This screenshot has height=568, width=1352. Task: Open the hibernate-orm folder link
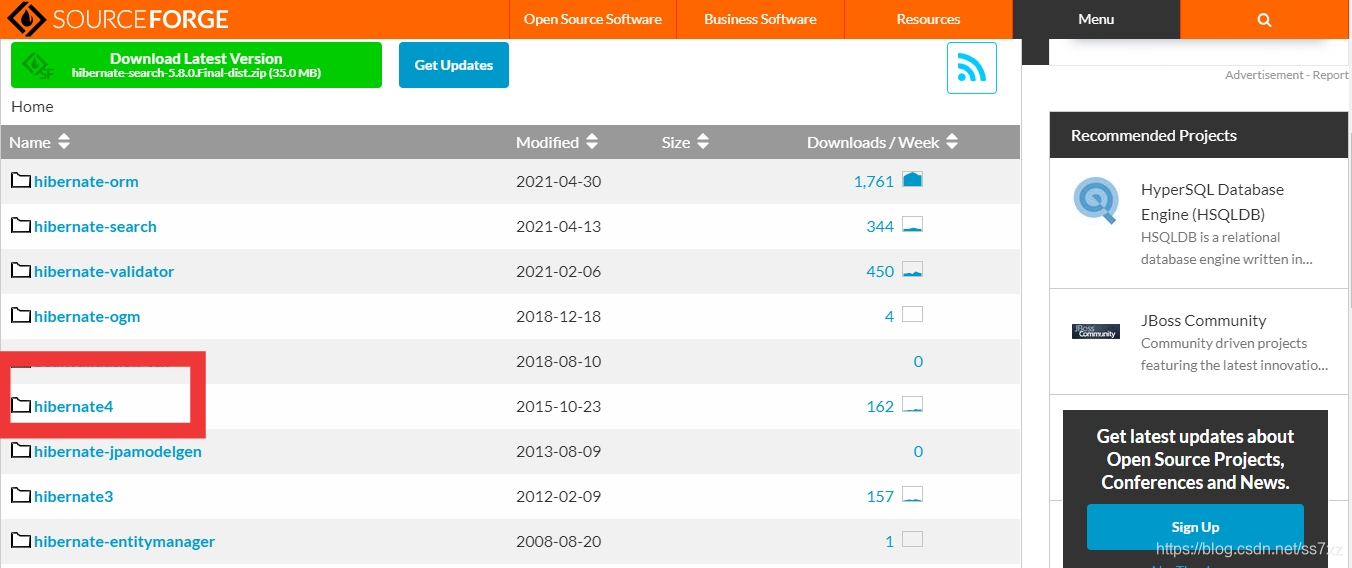point(86,181)
